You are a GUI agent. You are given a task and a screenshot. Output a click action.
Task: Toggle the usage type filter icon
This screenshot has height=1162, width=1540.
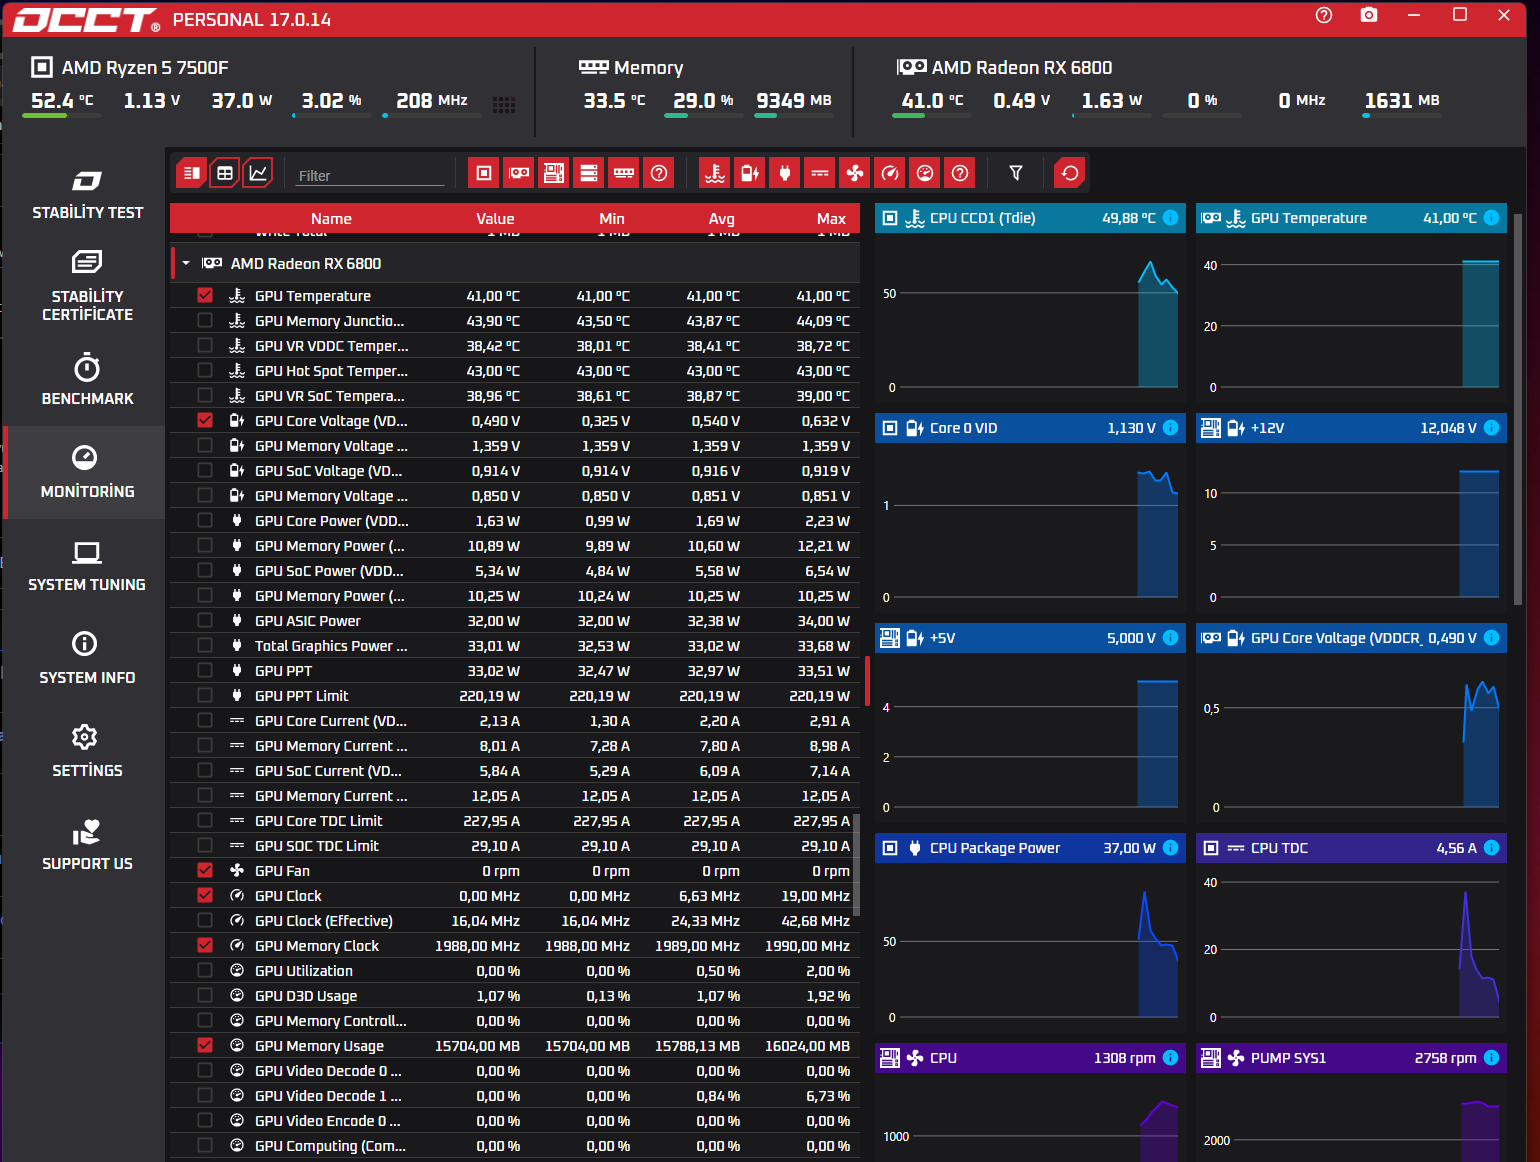(925, 173)
